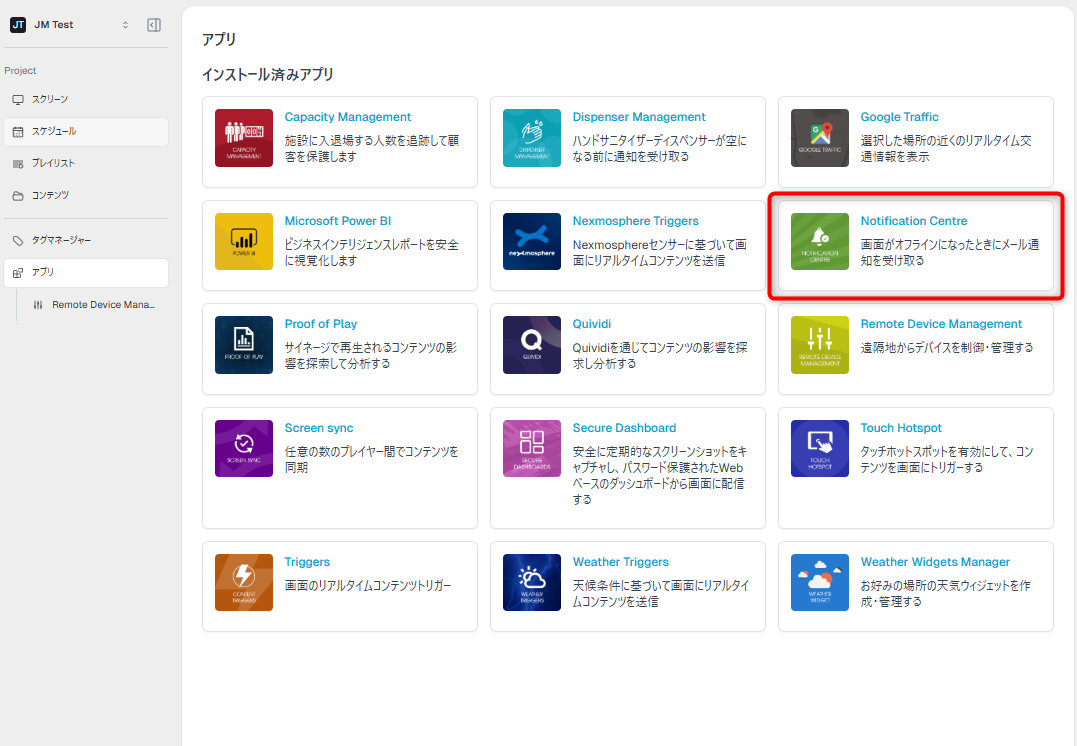Open the Microsoft Power BI app icon
1077x746 pixels.
pos(244,242)
